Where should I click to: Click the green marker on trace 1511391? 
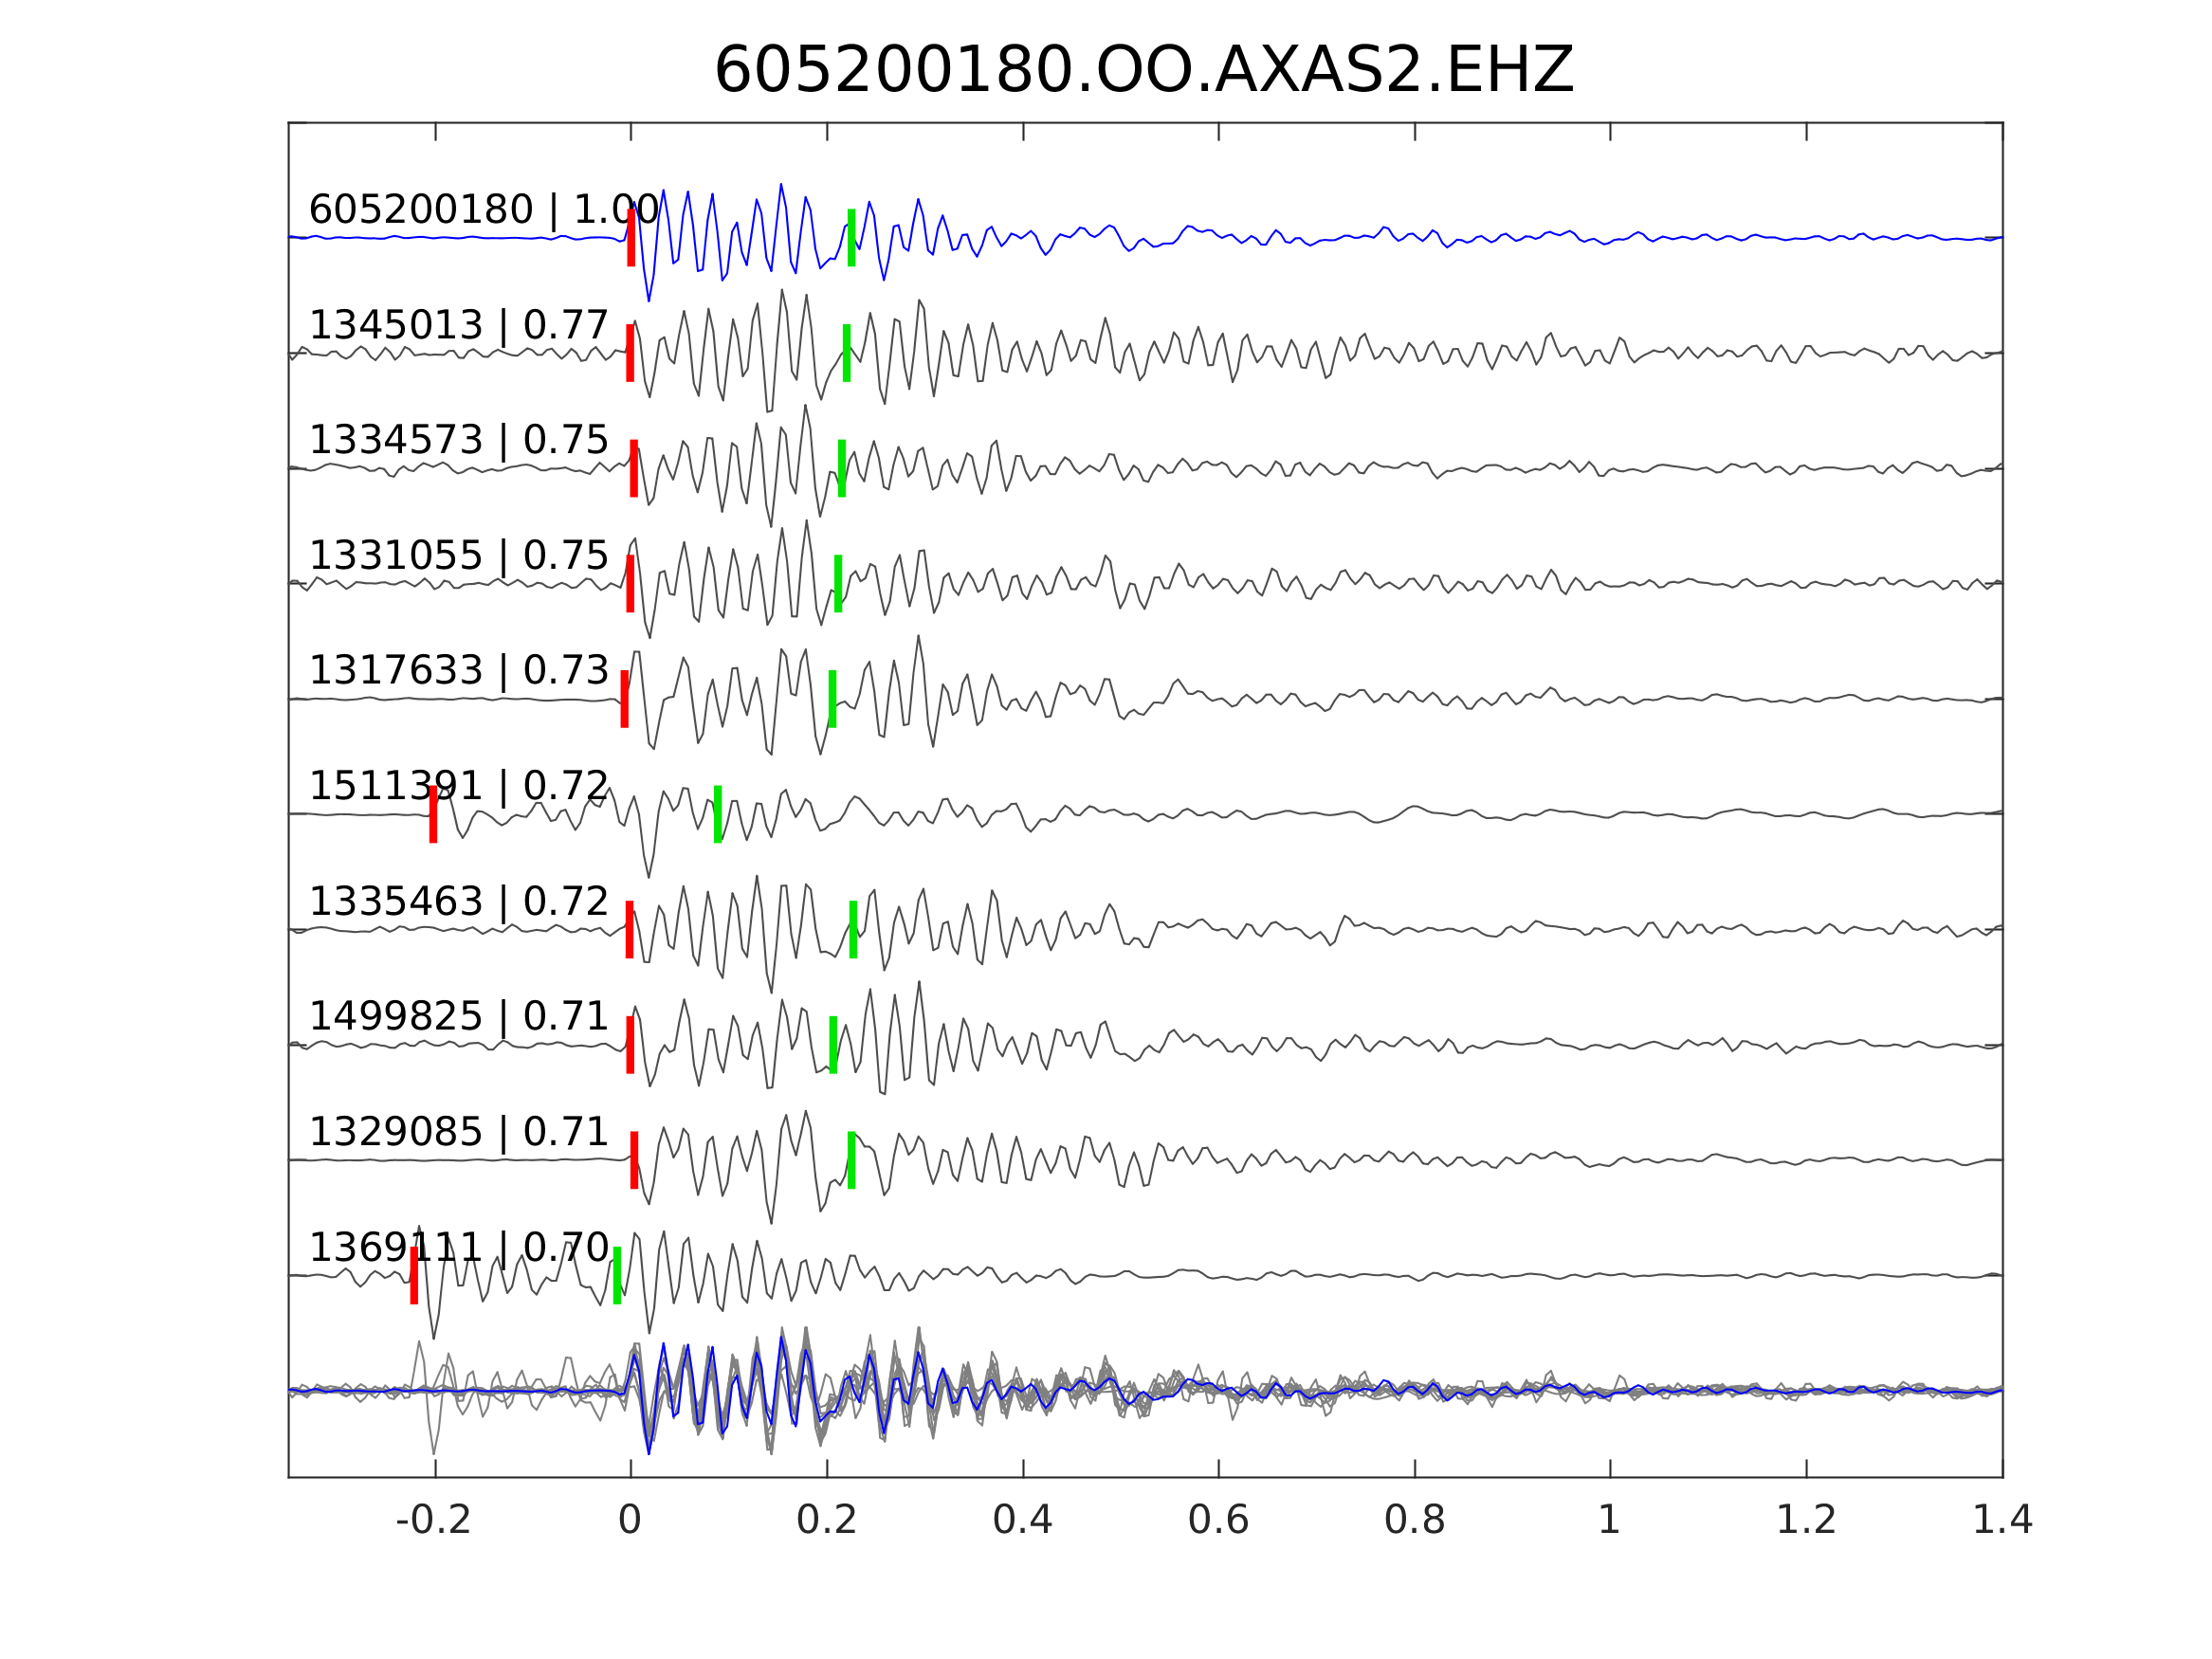[x=717, y=814]
